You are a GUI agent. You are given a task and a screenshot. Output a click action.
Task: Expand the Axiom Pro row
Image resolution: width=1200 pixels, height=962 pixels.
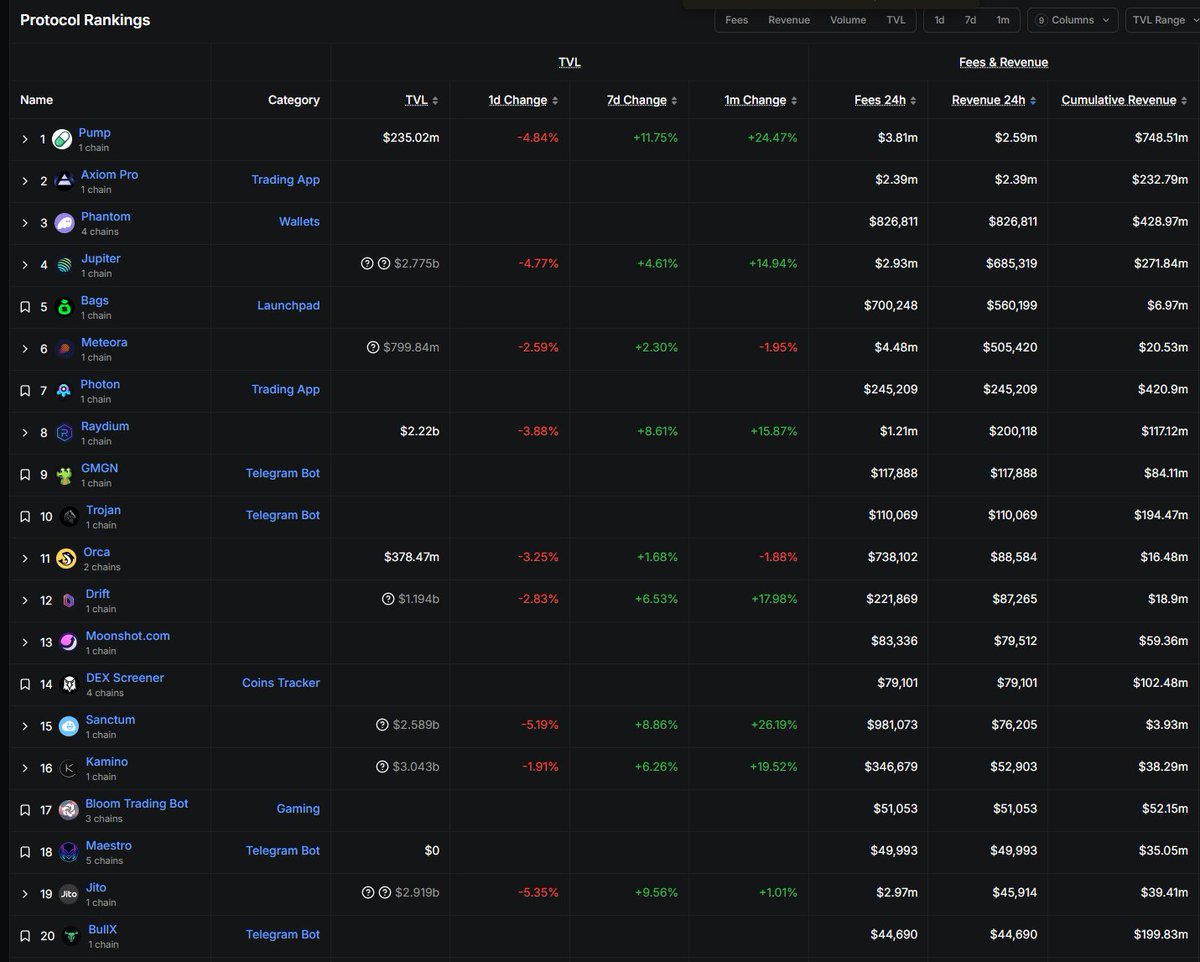point(25,181)
